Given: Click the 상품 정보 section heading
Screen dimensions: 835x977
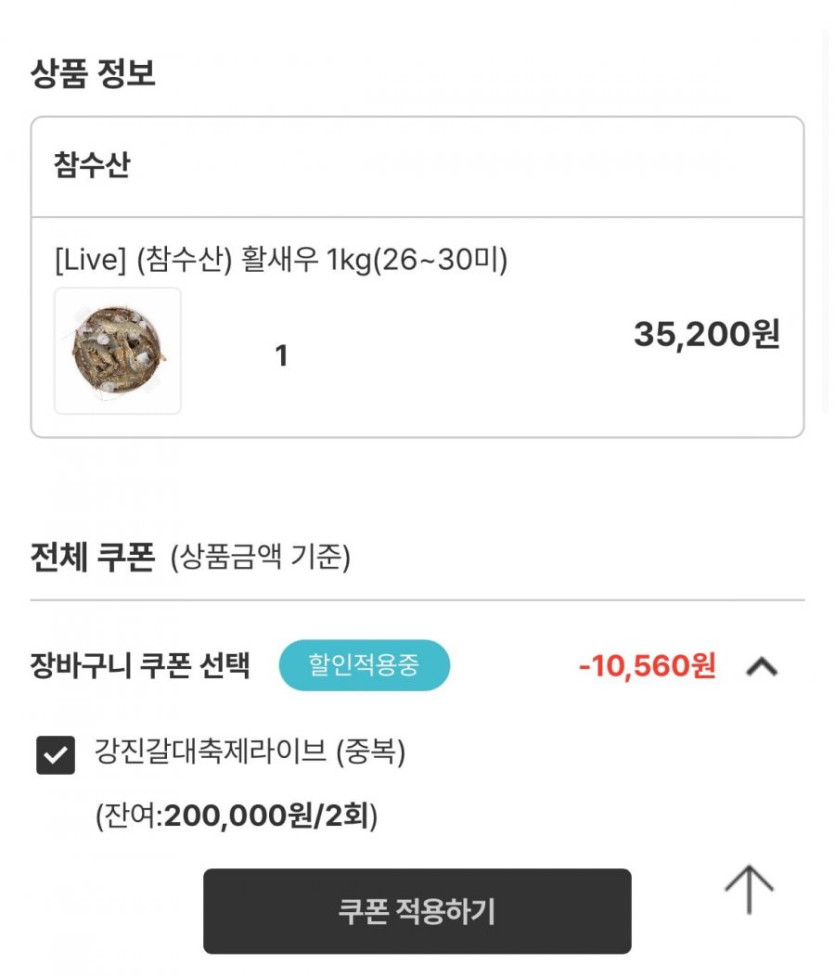Looking at the screenshot, I should point(93,73).
